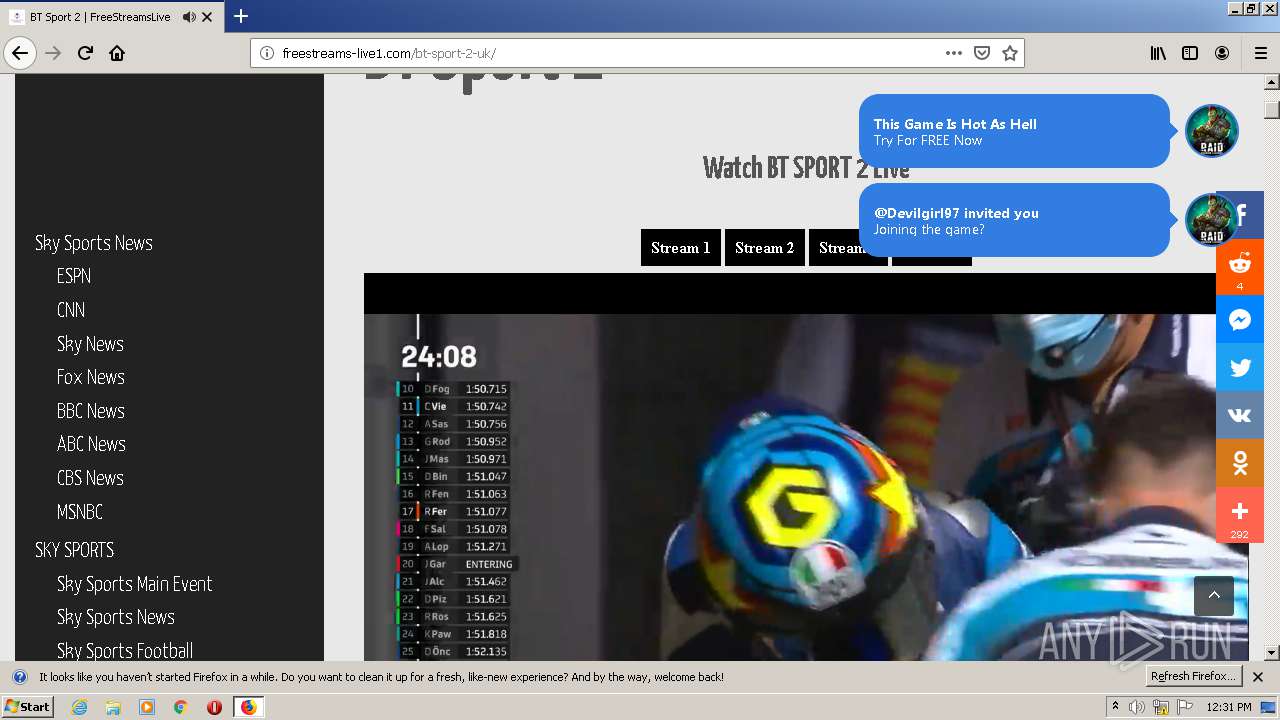Reload the current page
Viewport: 1280px width, 720px height.
point(85,53)
